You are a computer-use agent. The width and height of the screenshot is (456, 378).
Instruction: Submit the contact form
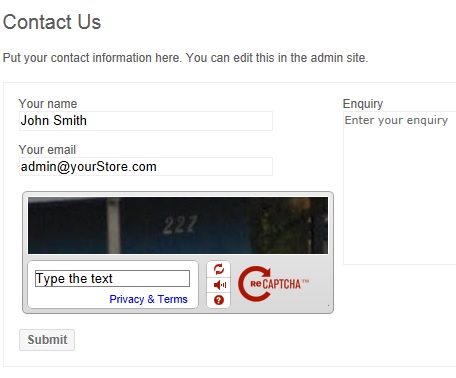click(x=47, y=340)
